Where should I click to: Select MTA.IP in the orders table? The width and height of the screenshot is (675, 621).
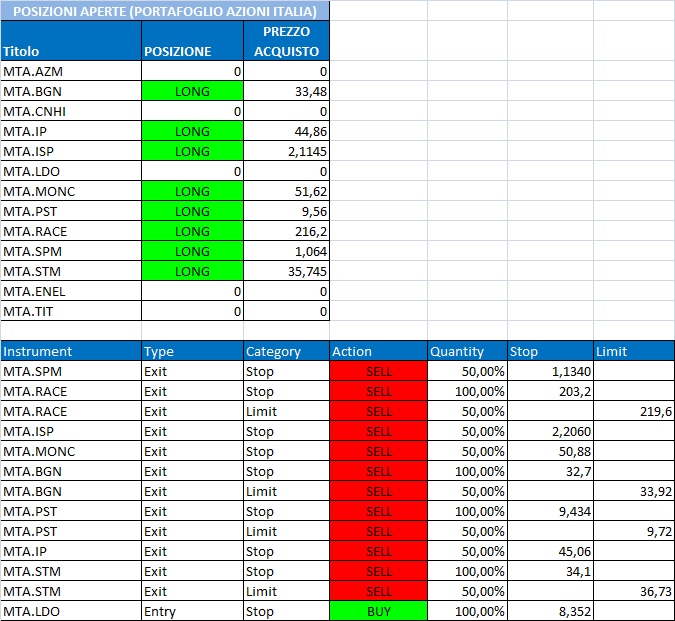point(71,551)
